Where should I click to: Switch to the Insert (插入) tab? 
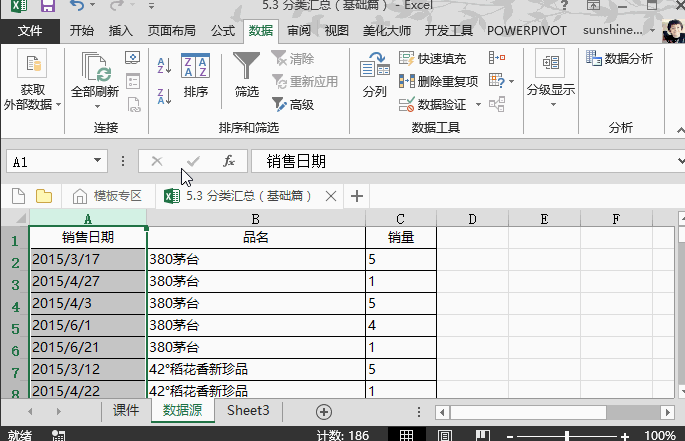click(121, 31)
